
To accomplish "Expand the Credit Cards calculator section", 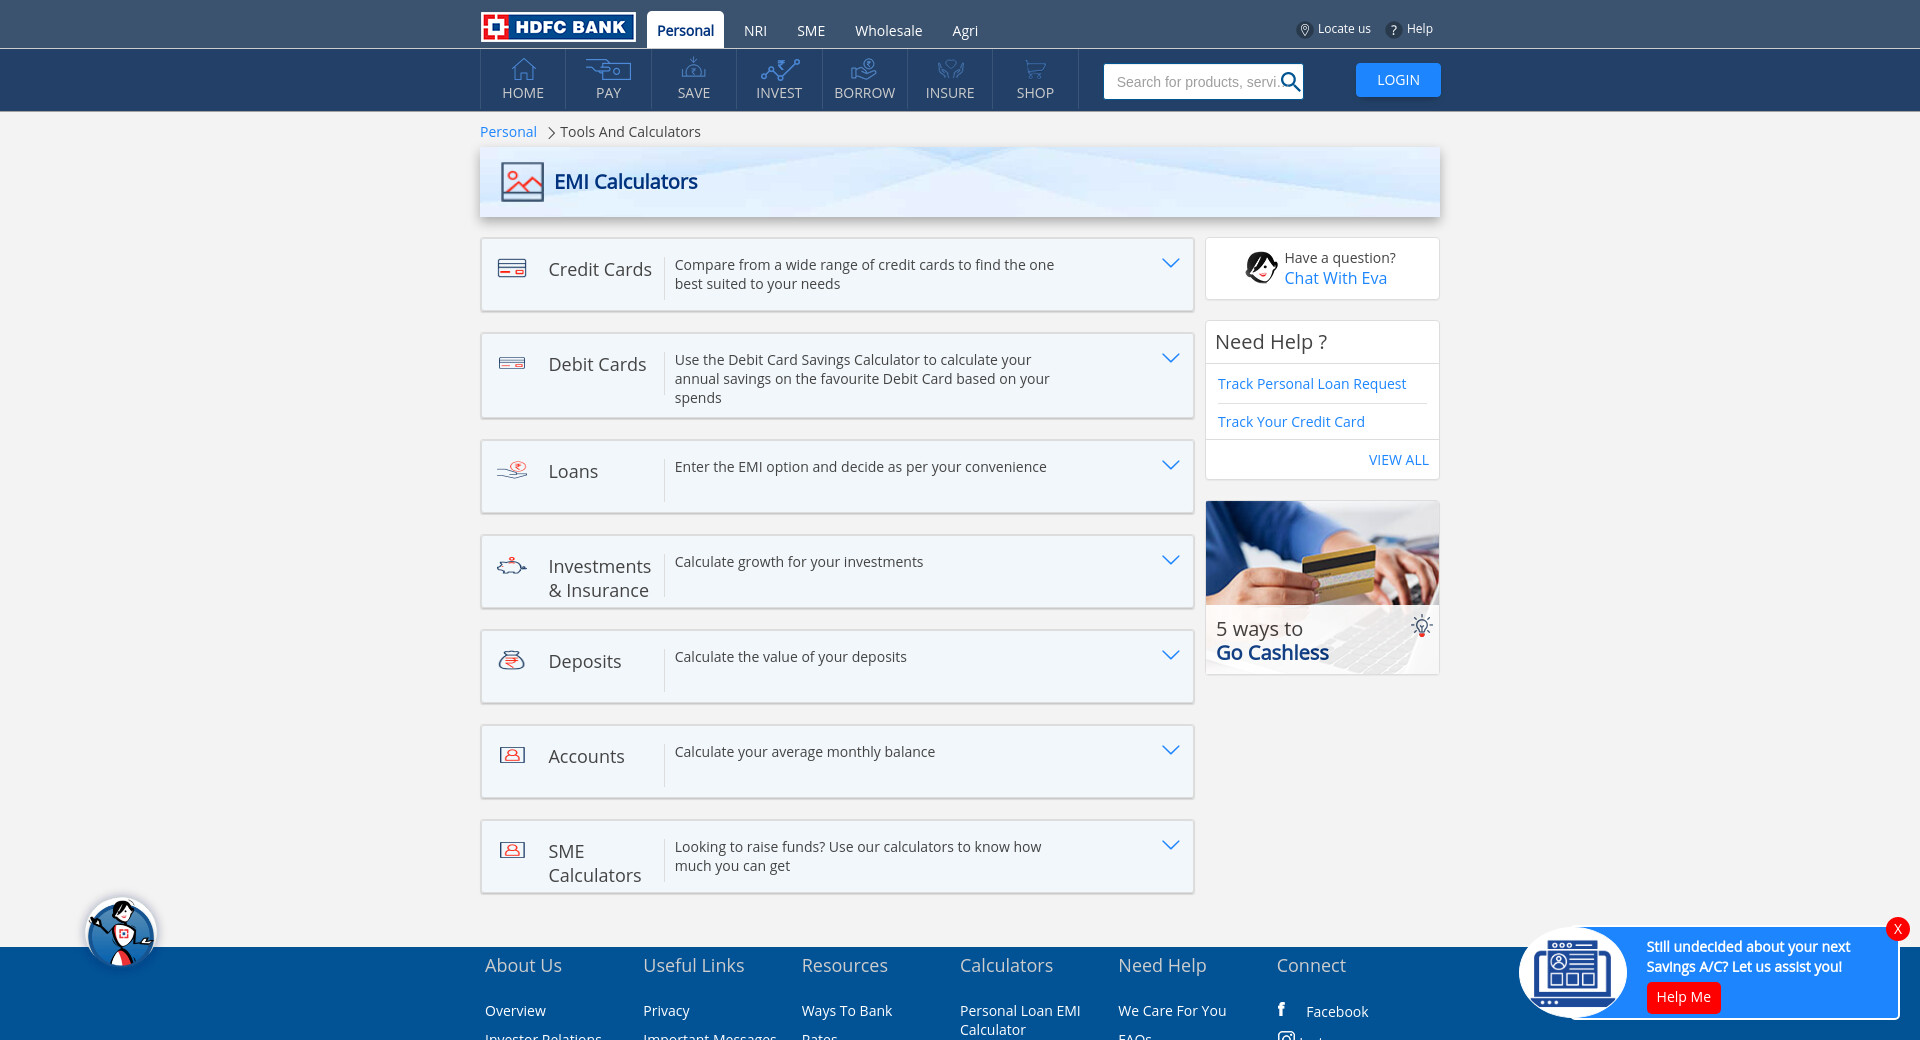I will 1170,263.
